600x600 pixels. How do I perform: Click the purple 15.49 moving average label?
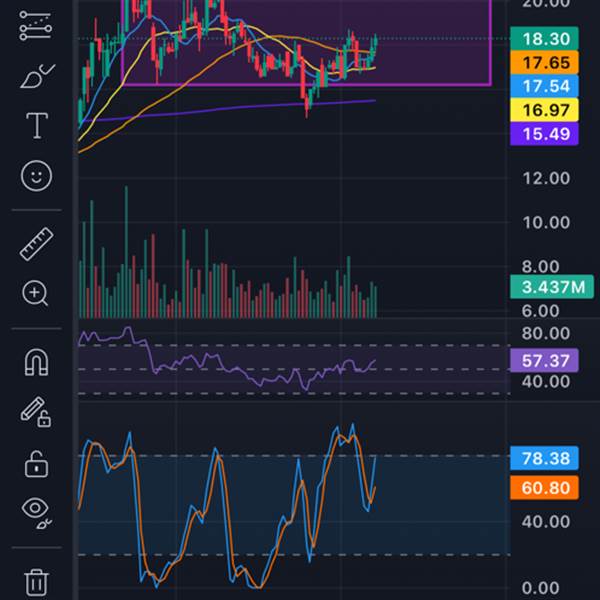click(x=544, y=134)
